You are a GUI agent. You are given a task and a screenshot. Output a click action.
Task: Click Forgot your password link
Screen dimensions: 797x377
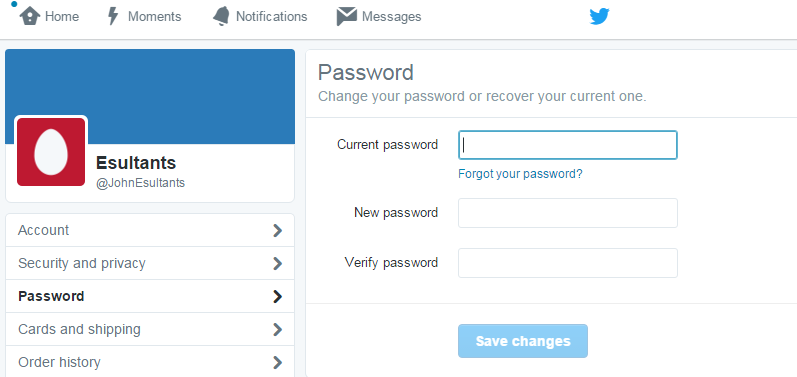tap(520, 174)
